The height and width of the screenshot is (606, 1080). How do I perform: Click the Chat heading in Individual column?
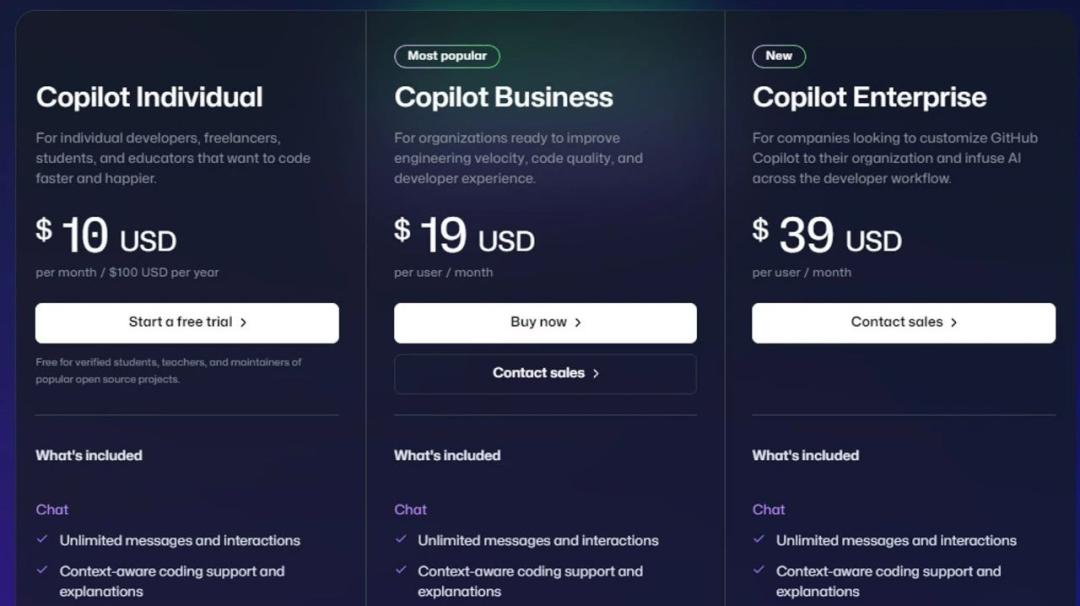(52, 510)
